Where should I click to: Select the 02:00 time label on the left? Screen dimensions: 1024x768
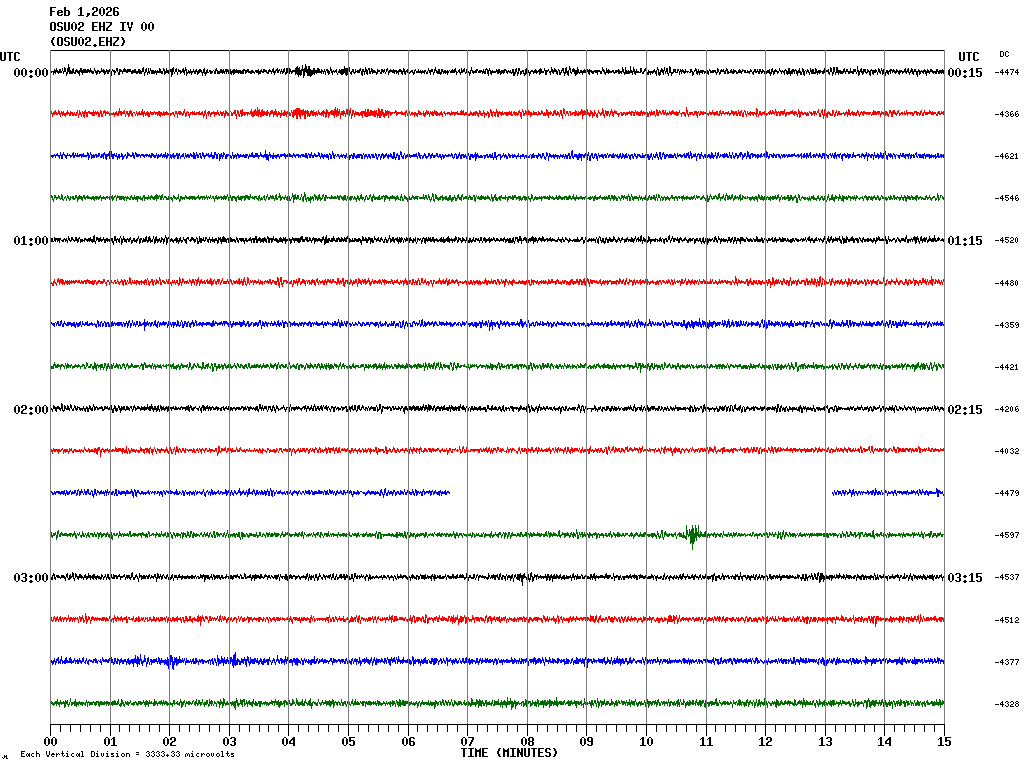pyautogui.click(x=31, y=410)
